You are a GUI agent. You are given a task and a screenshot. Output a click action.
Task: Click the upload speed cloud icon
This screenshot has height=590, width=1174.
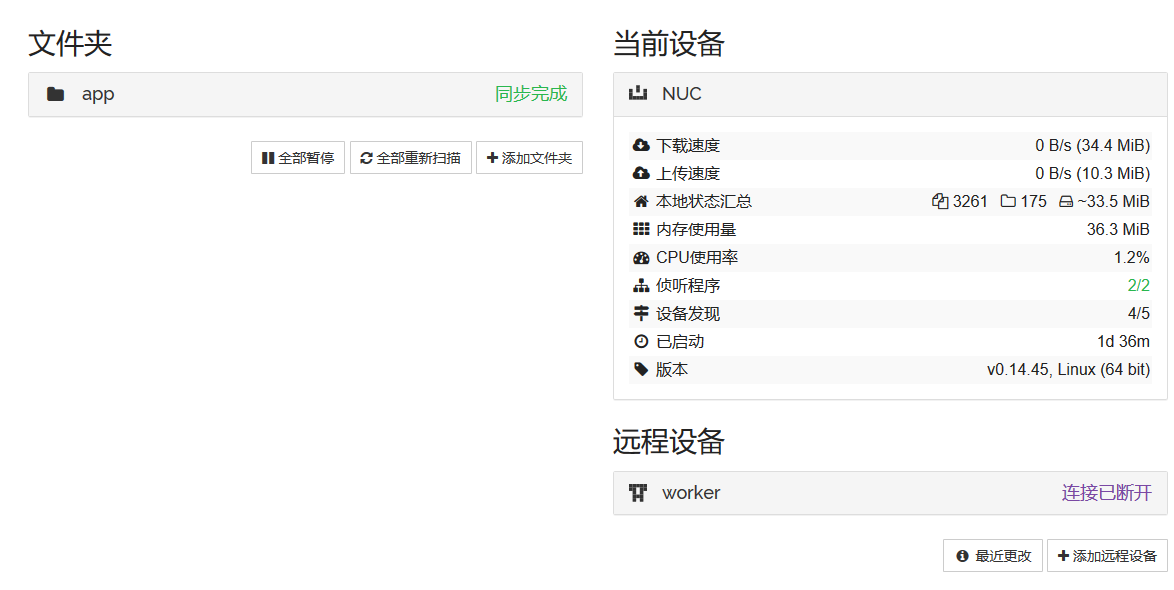641,174
